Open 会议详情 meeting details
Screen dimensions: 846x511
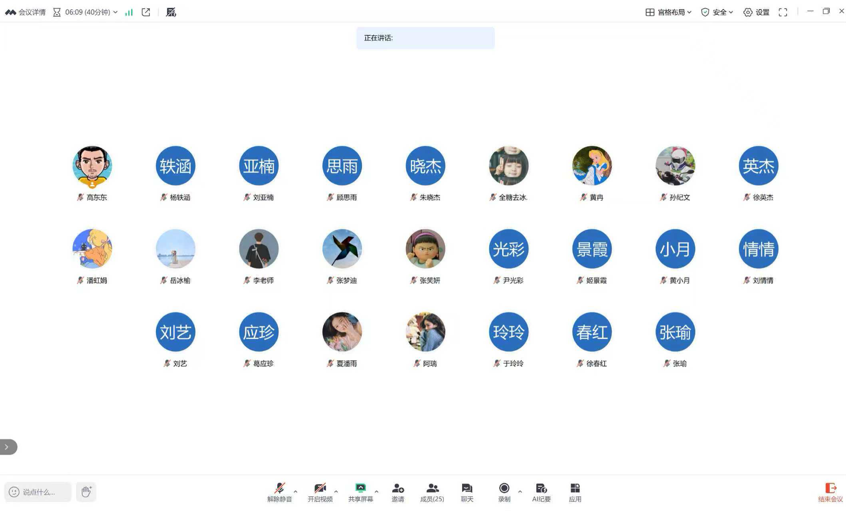pyautogui.click(x=25, y=12)
